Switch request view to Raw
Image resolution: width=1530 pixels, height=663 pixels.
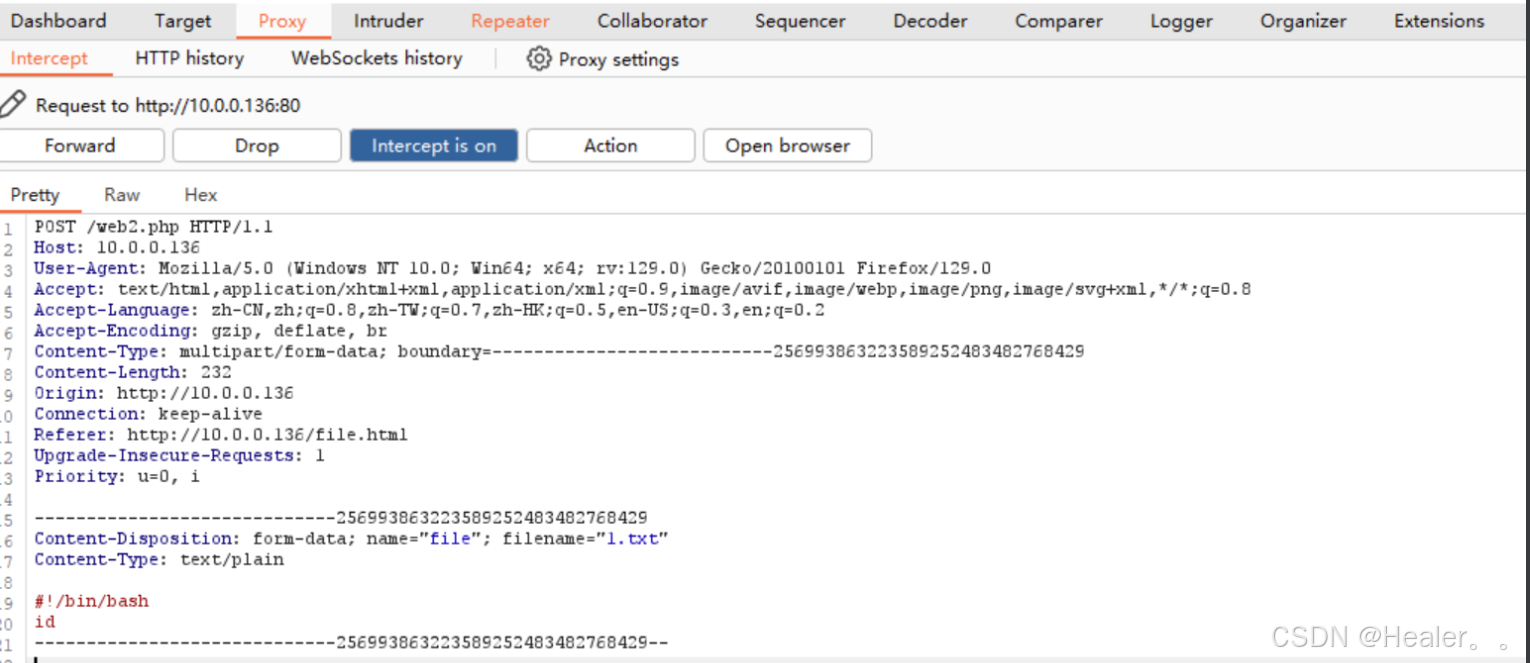tap(122, 195)
